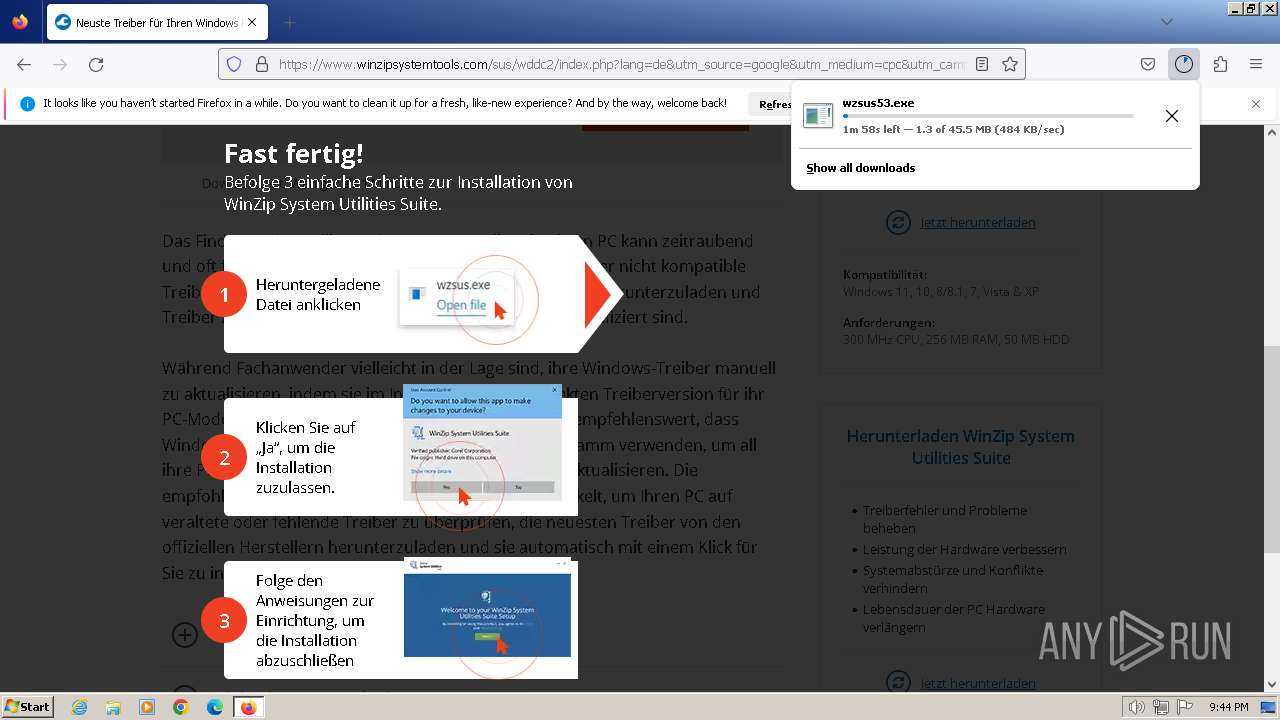The width and height of the screenshot is (1280, 720).
Task: Click Leistung der Hardware verbessern text
Action: 965,549
